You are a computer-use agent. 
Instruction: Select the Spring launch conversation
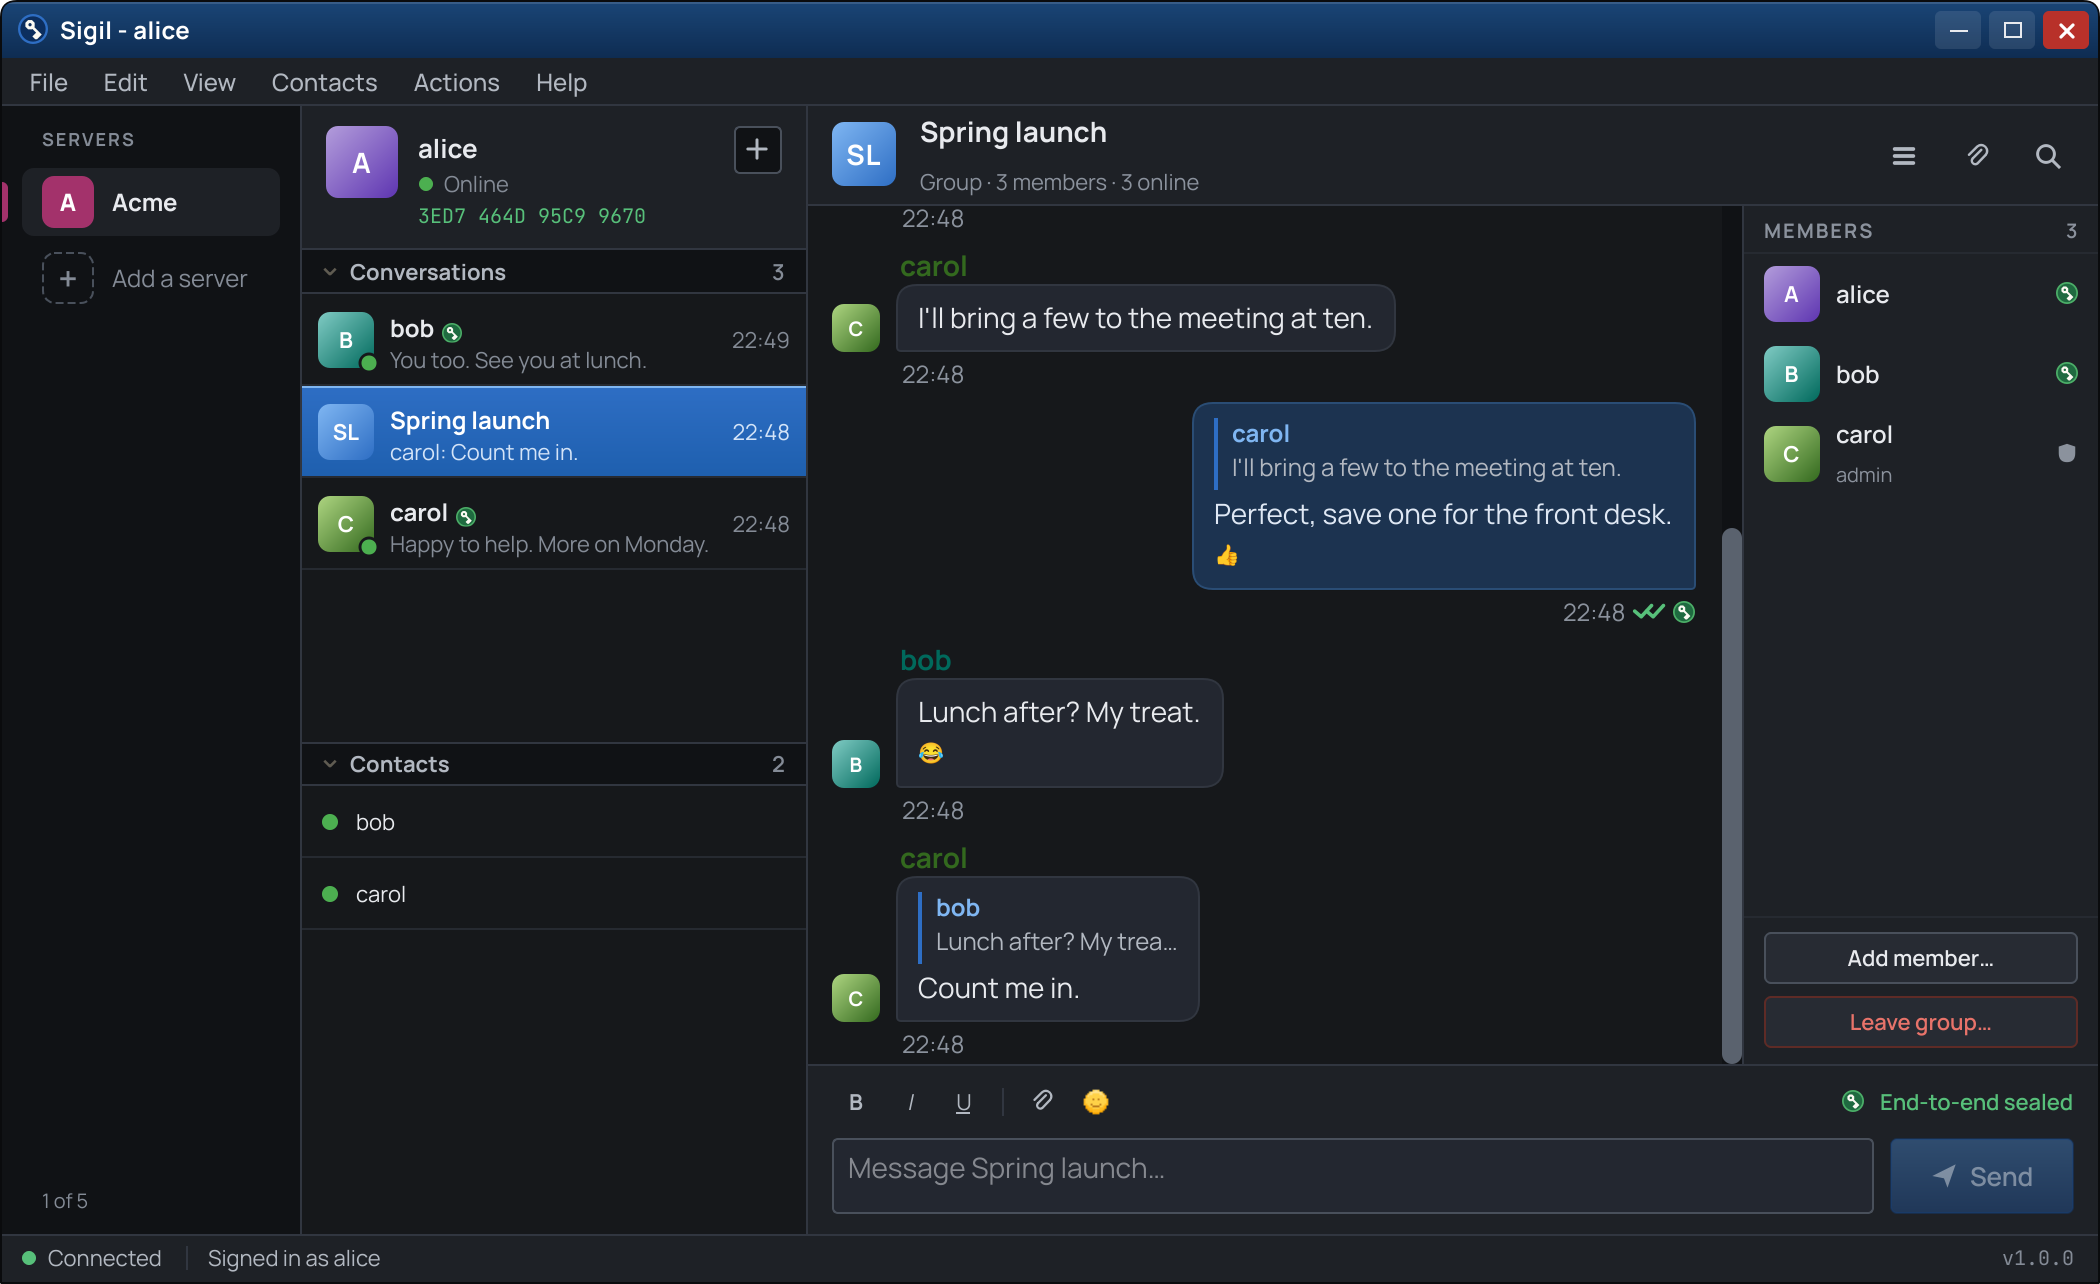[x=554, y=432]
